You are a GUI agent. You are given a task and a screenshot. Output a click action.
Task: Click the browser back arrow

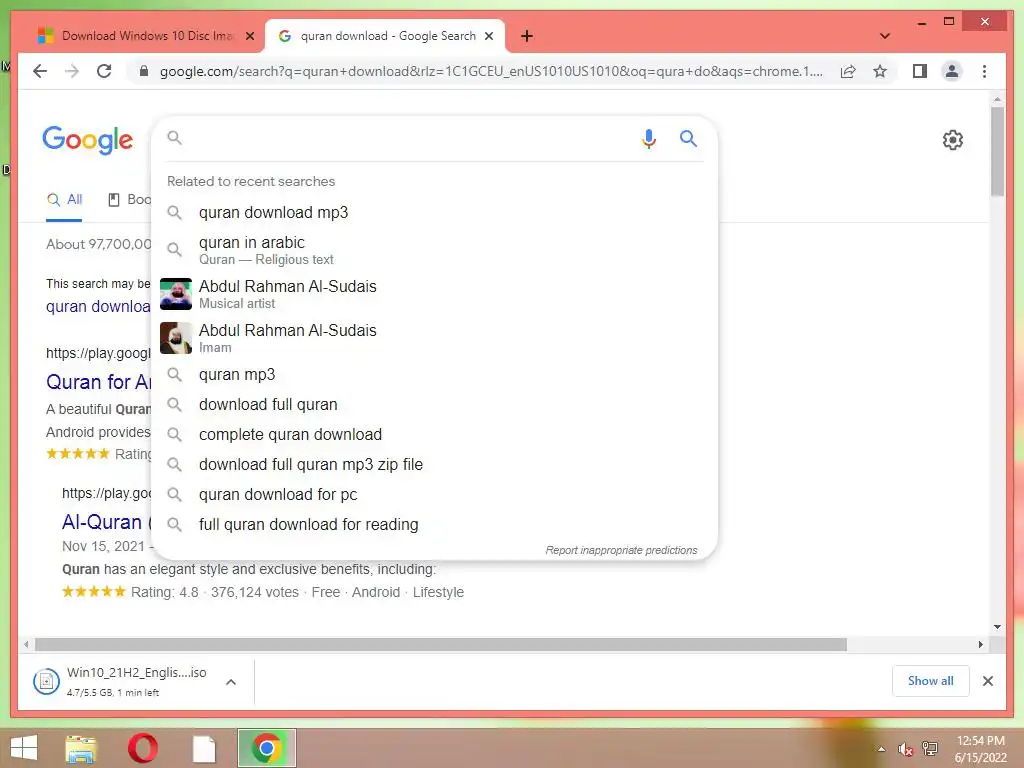[x=40, y=71]
